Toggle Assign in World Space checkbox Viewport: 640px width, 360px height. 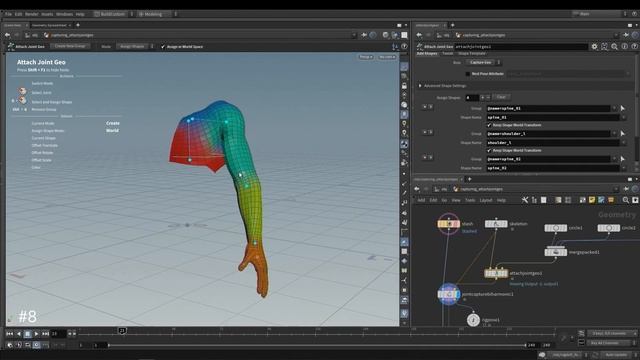pyautogui.click(x=163, y=47)
